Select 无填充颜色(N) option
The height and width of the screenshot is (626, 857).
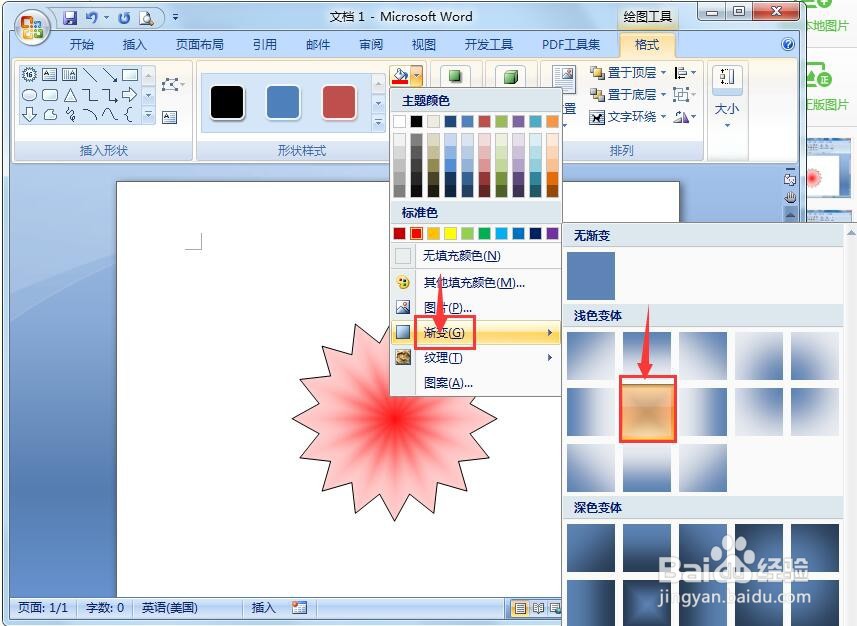pos(476,256)
